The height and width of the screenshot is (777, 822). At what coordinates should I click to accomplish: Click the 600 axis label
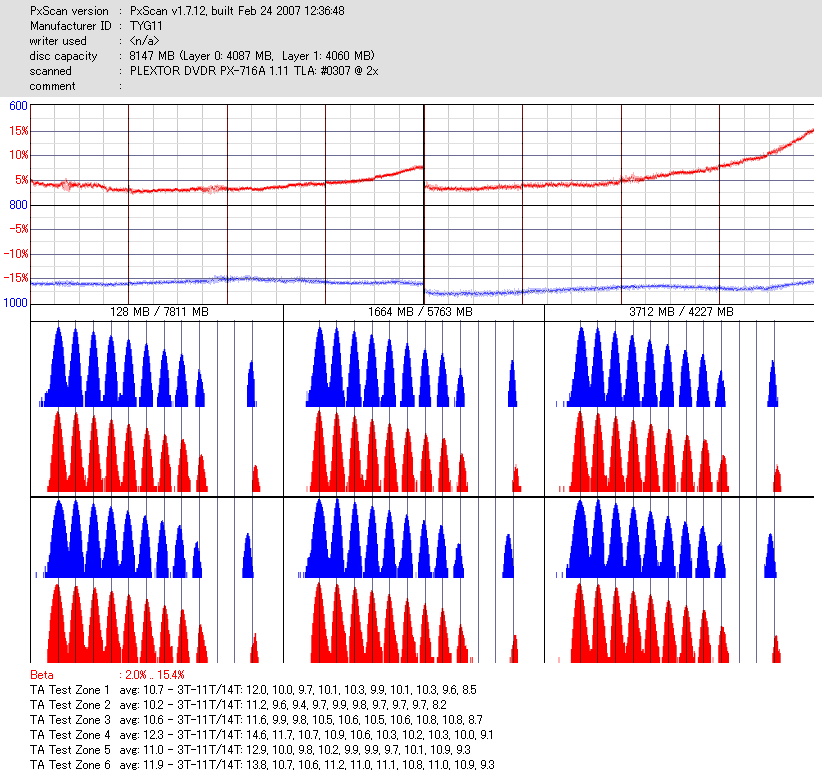click(x=18, y=106)
